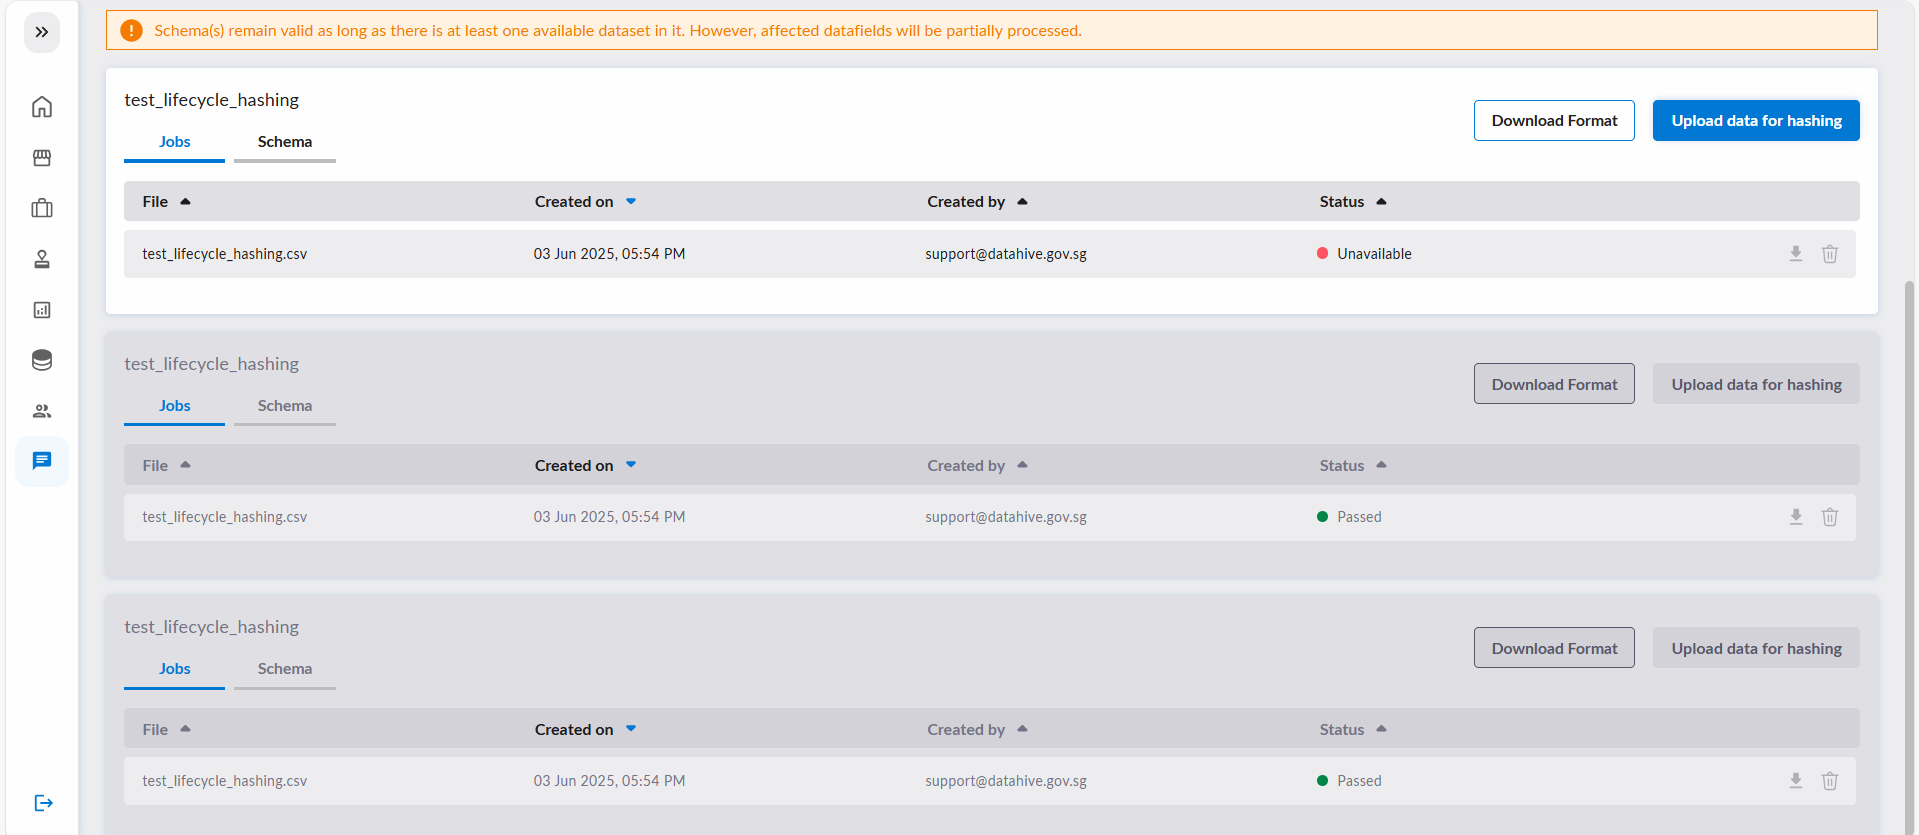Open the users group icon in the sidebar
This screenshot has width=1919, height=835.
[x=42, y=411]
